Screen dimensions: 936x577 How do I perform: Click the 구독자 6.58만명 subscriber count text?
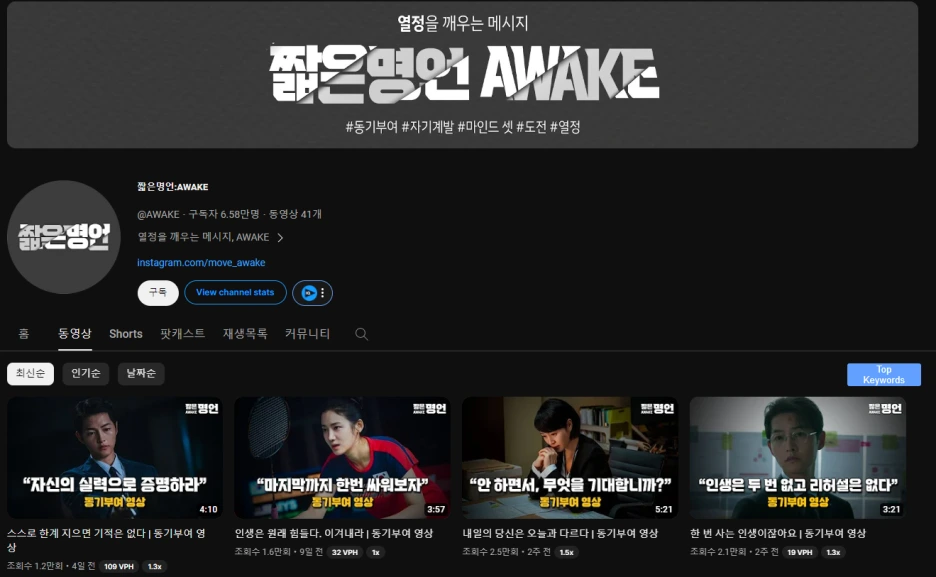224,214
